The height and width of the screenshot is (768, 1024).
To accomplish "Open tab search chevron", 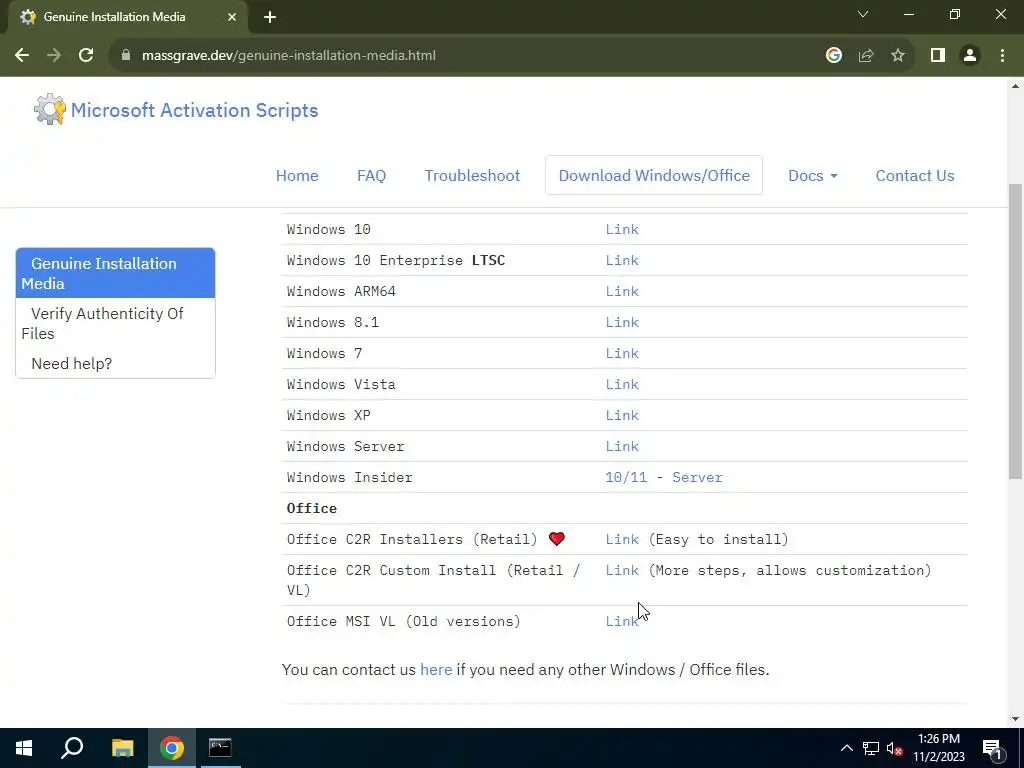I will click(x=863, y=14).
